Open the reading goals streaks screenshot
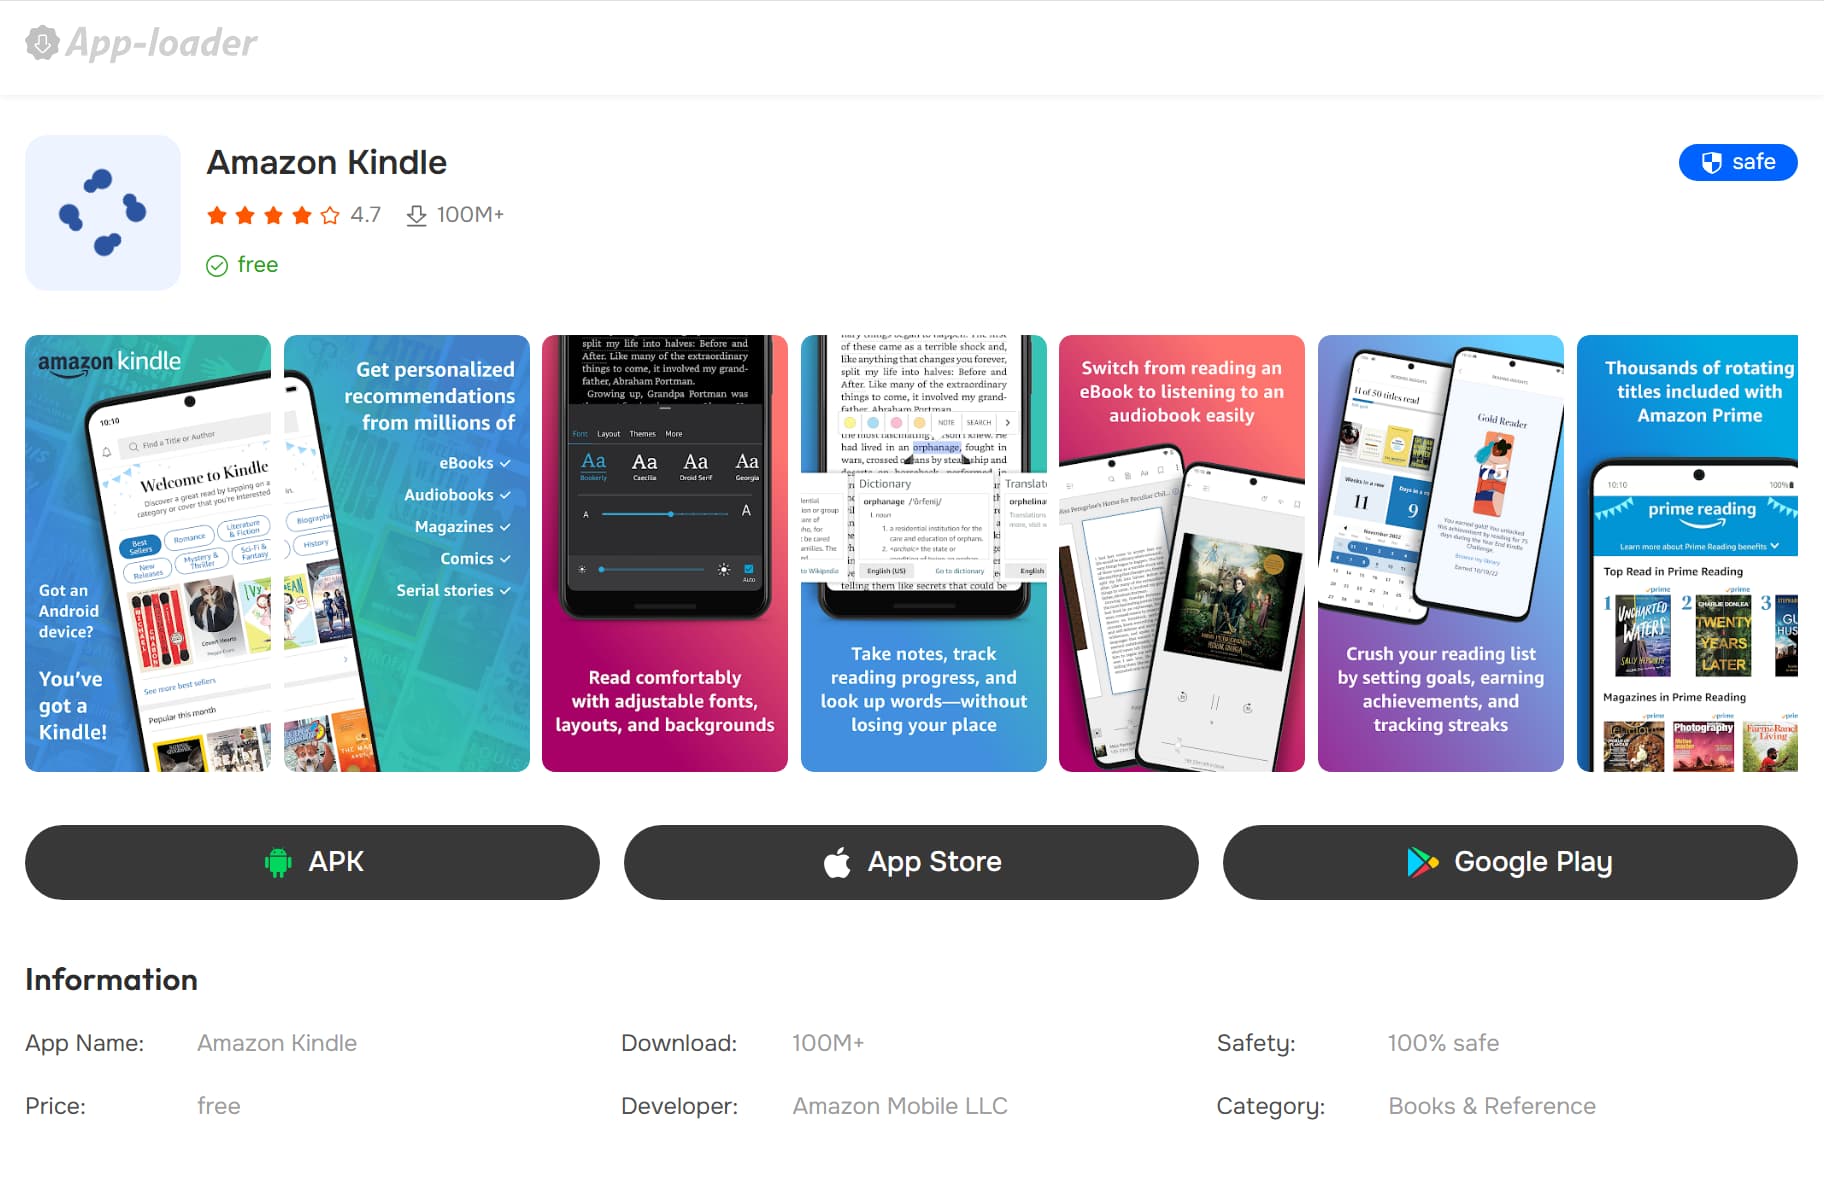 click(1441, 553)
